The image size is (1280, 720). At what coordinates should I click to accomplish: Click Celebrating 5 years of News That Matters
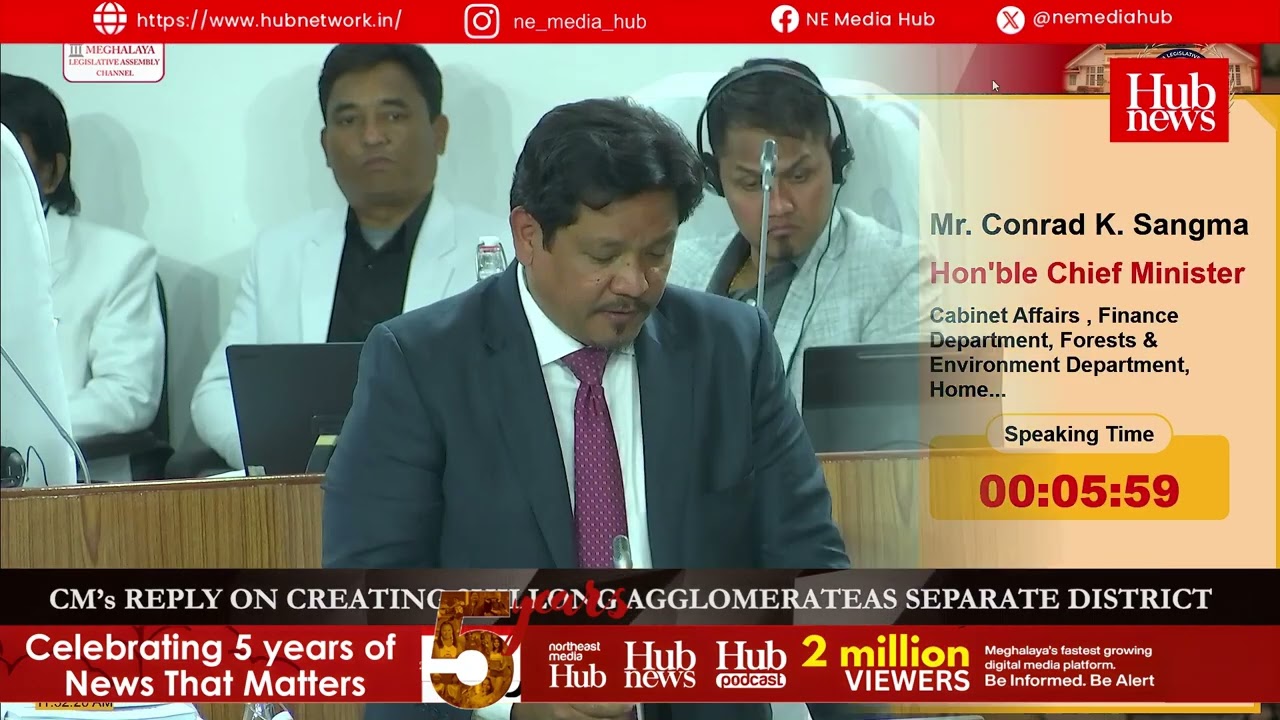211,666
